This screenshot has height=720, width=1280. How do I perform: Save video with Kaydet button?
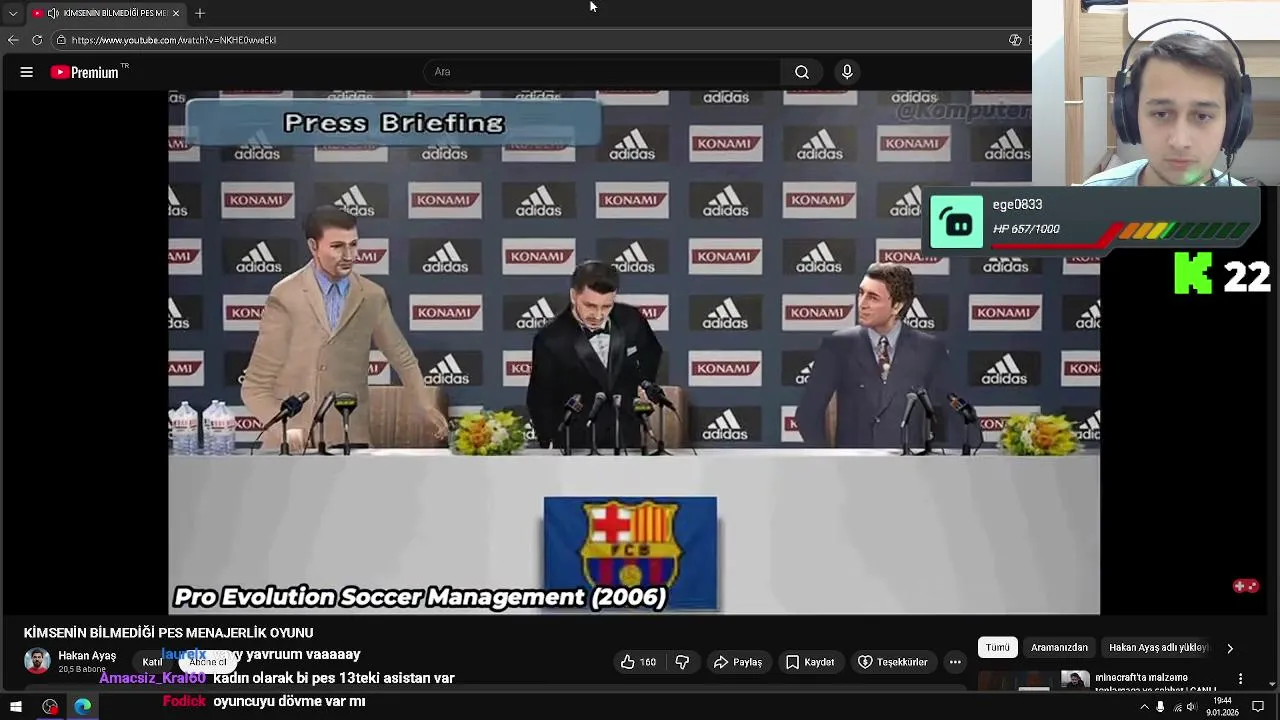[x=810, y=662]
